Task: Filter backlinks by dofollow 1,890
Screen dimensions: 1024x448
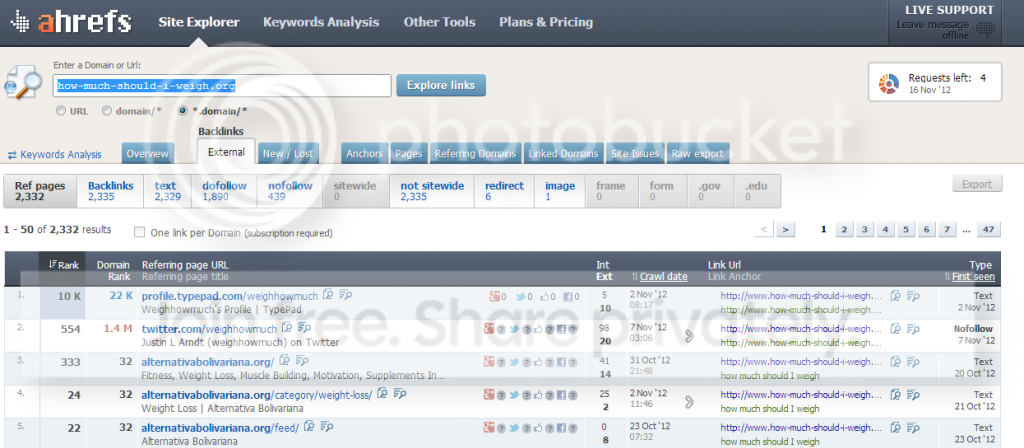Action: coord(224,191)
